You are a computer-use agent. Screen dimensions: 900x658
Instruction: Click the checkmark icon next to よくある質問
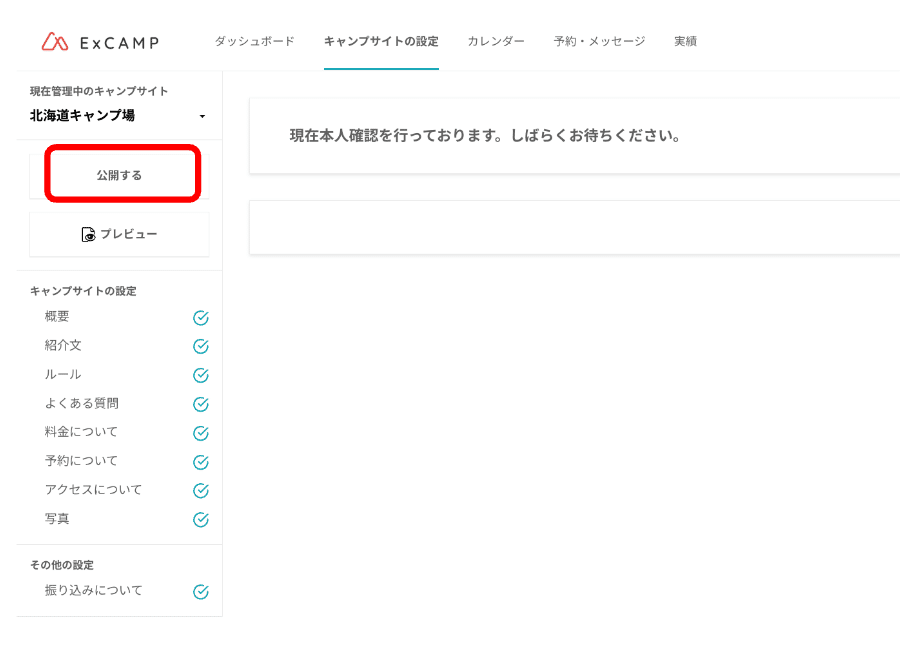(201, 404)
